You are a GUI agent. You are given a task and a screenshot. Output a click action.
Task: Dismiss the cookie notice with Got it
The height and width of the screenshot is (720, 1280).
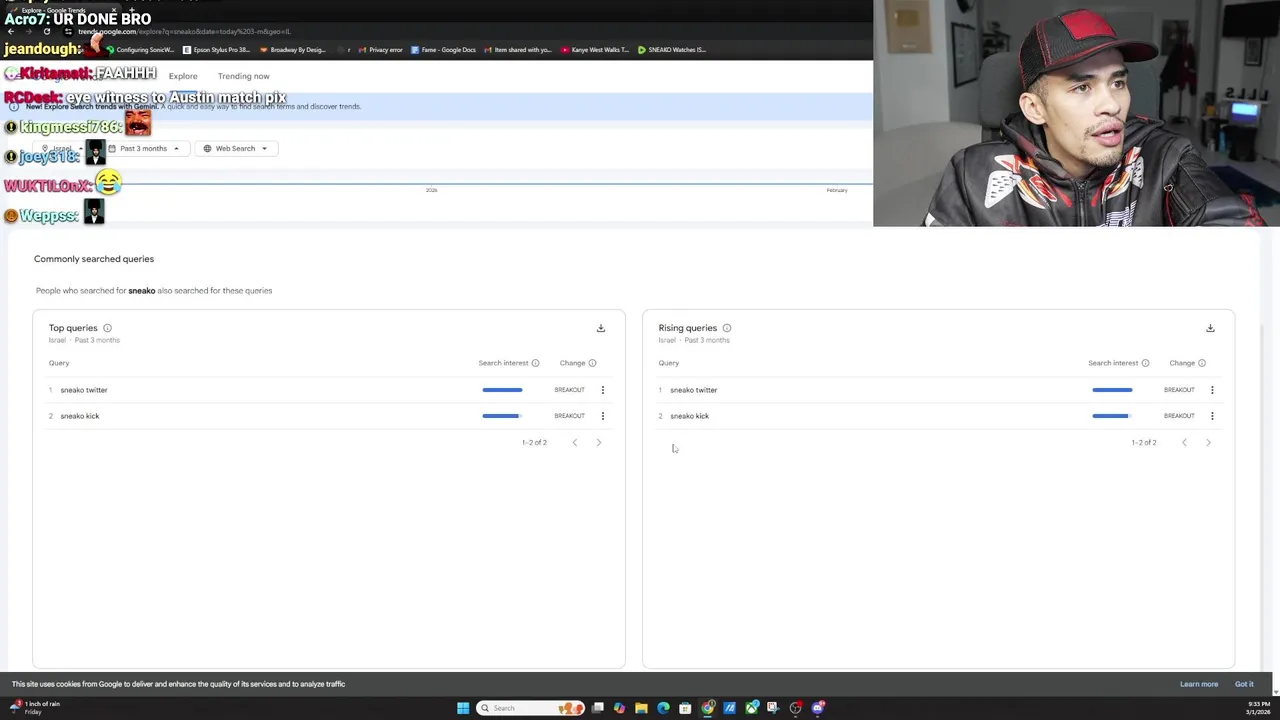1244,684
